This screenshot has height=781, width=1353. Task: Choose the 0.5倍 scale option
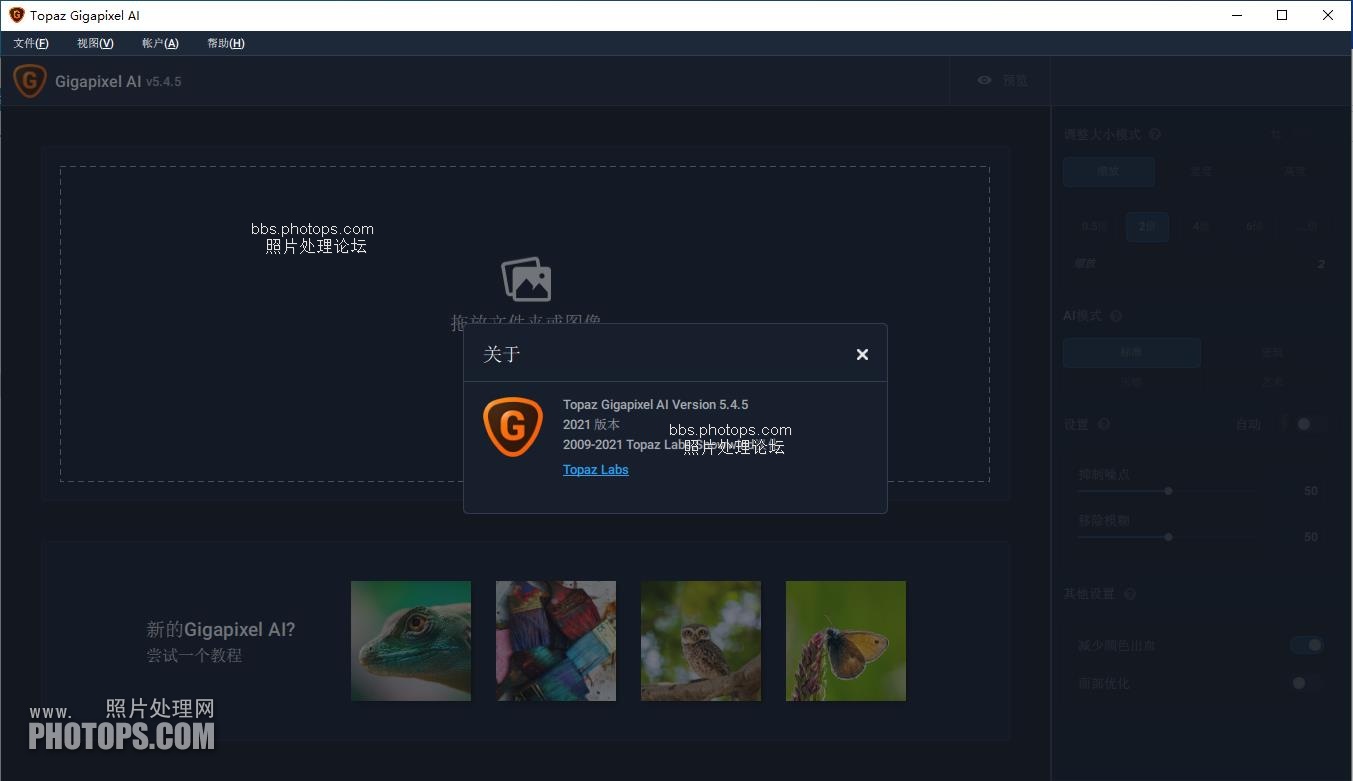coord(1094,227)
